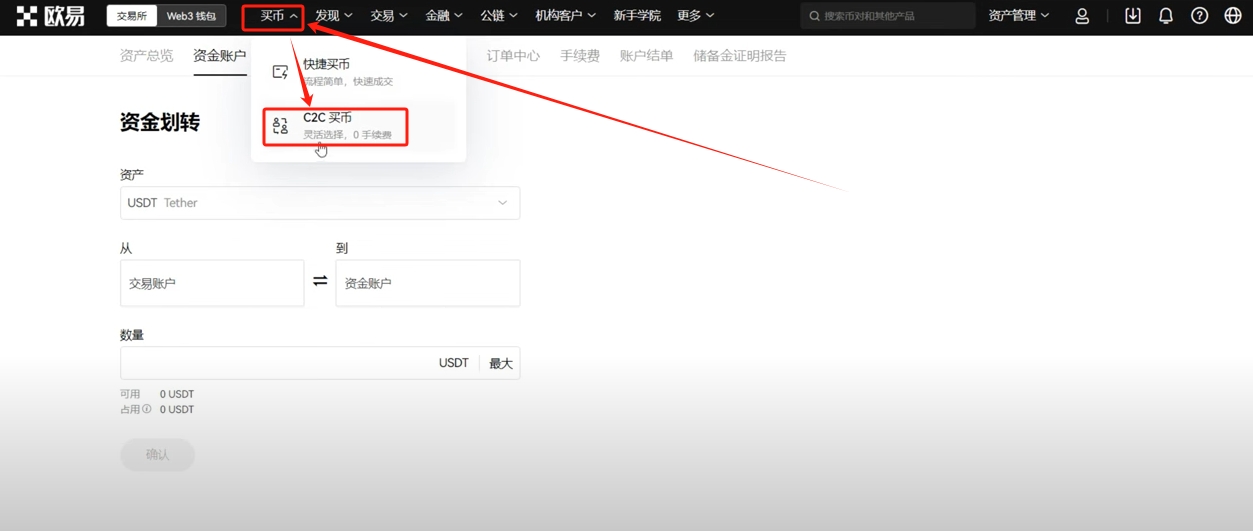Expand the 发现 menu
The width and height of the screenshot is (1253, 531).
(x=334, y=16)
